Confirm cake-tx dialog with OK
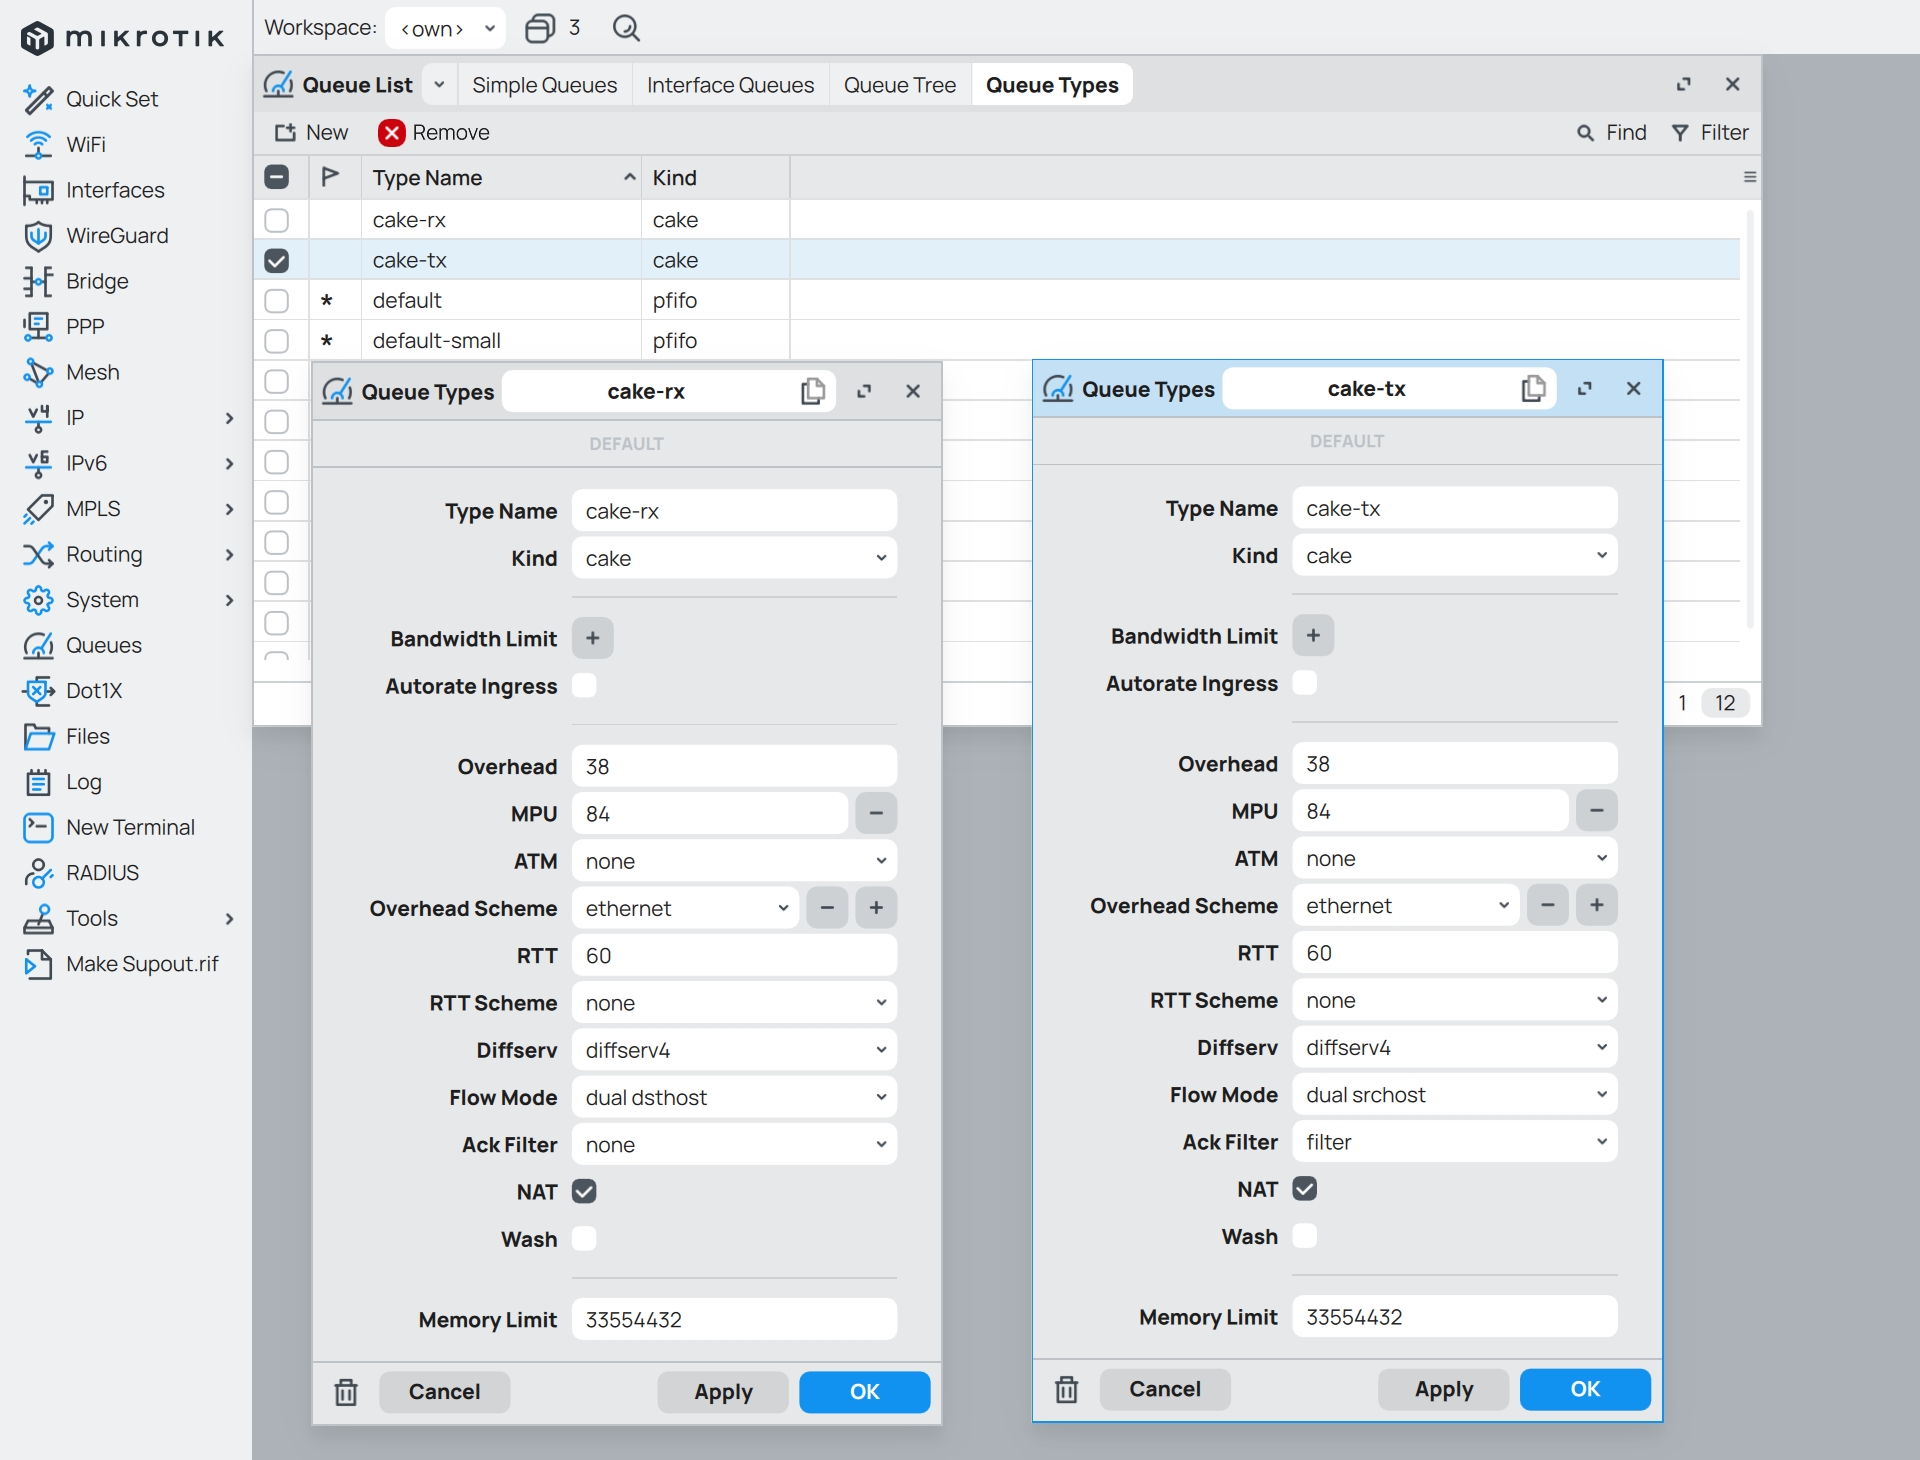Screen dimensions: 1920x1460 [x=1585, y=1389]
